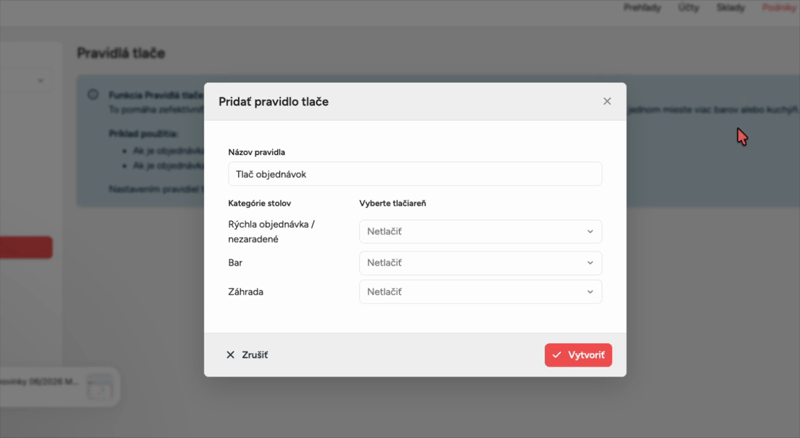The height and width of the screenshot is (438, 800).
Task: Open the Účty menu item
Action: coord(688,8)
